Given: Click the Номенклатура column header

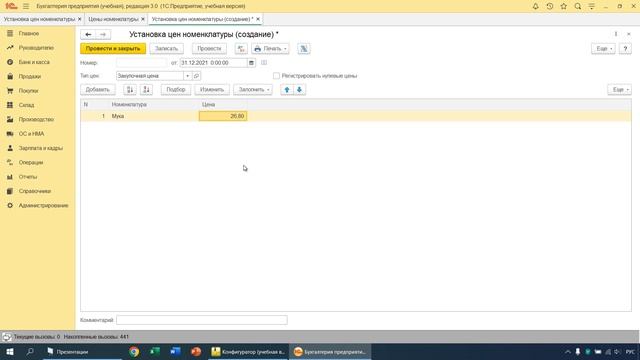Looking at the screenshot, I should pyautogui.click(x=154, y=104).
